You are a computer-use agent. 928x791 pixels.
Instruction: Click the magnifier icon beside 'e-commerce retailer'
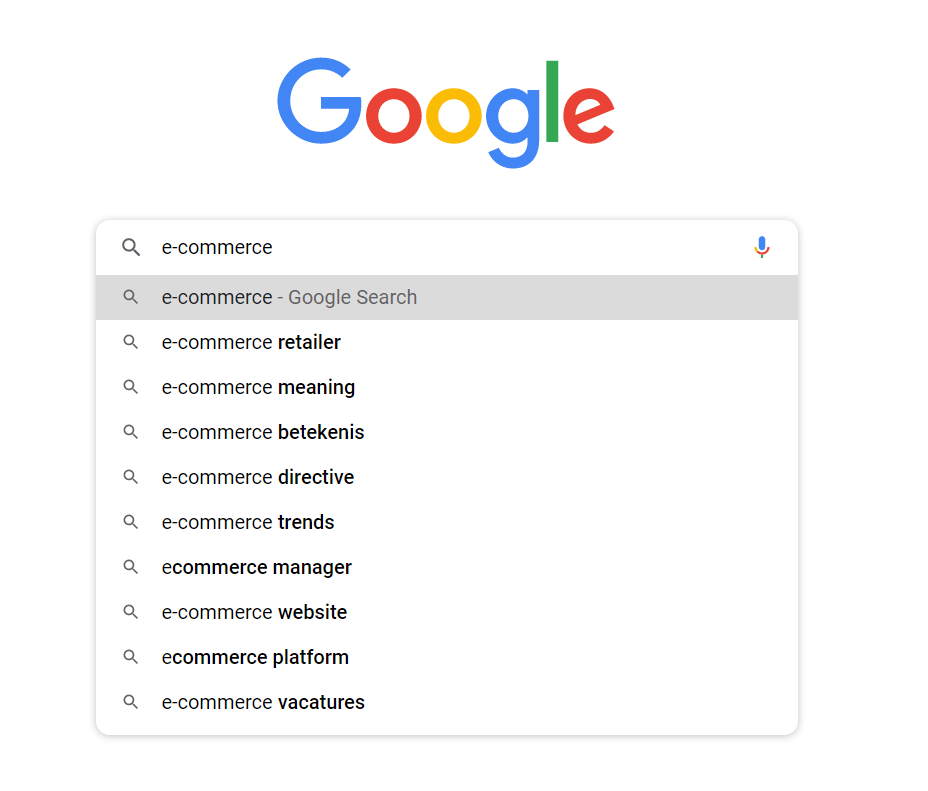[130, 342]
